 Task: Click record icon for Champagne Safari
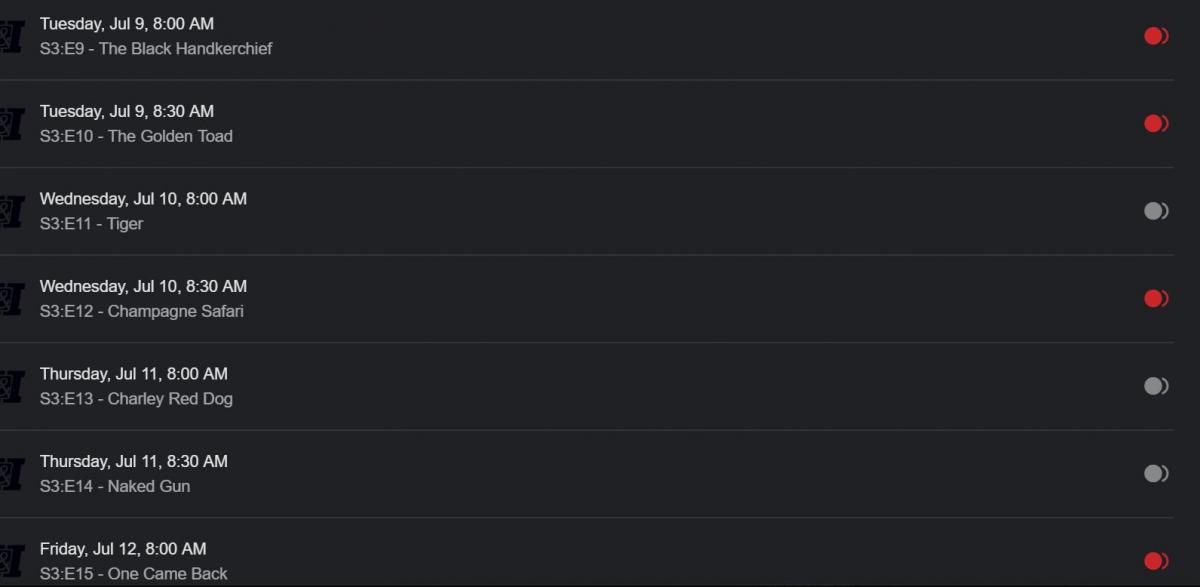[1156, 299]
